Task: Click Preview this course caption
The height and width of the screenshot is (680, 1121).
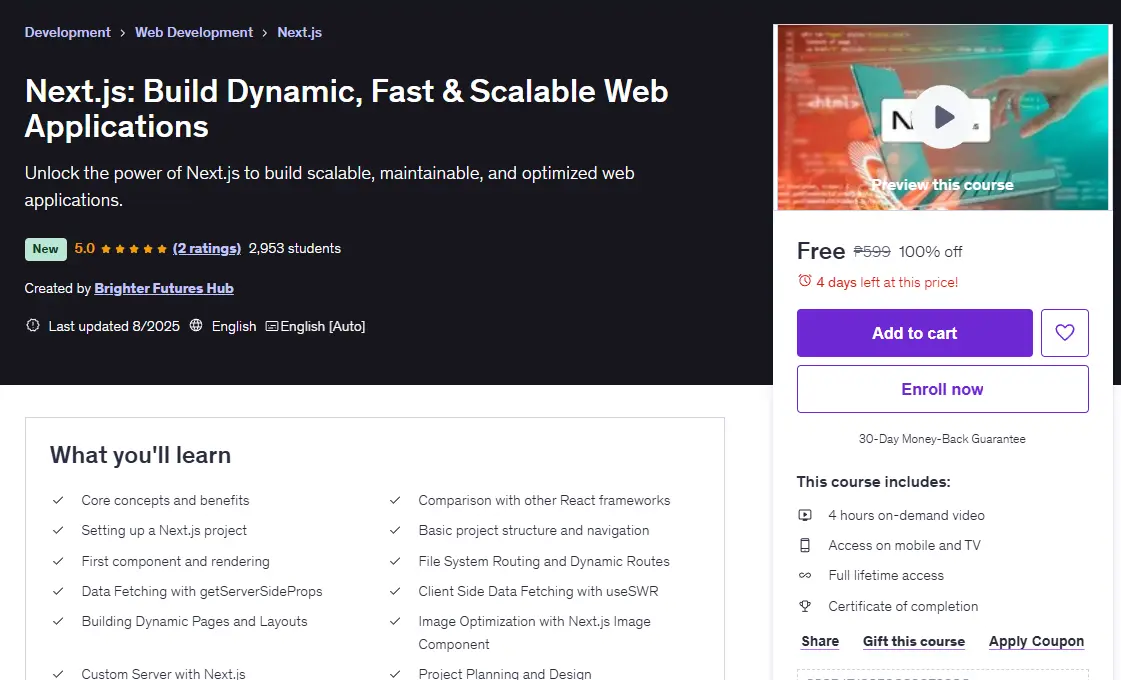Action: tap(942, 184)
